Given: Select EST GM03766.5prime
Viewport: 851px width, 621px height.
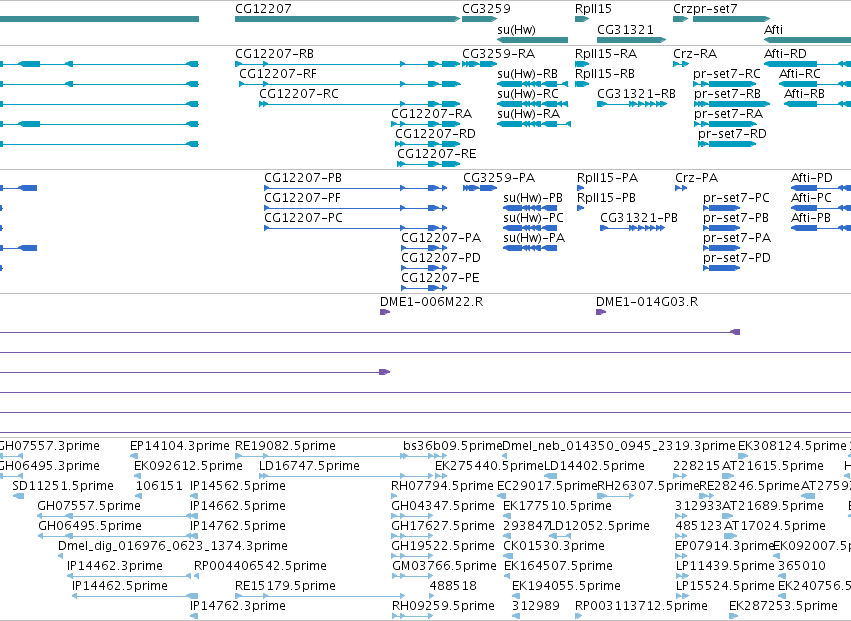Looking at the screenshot, I should (444, 566).
